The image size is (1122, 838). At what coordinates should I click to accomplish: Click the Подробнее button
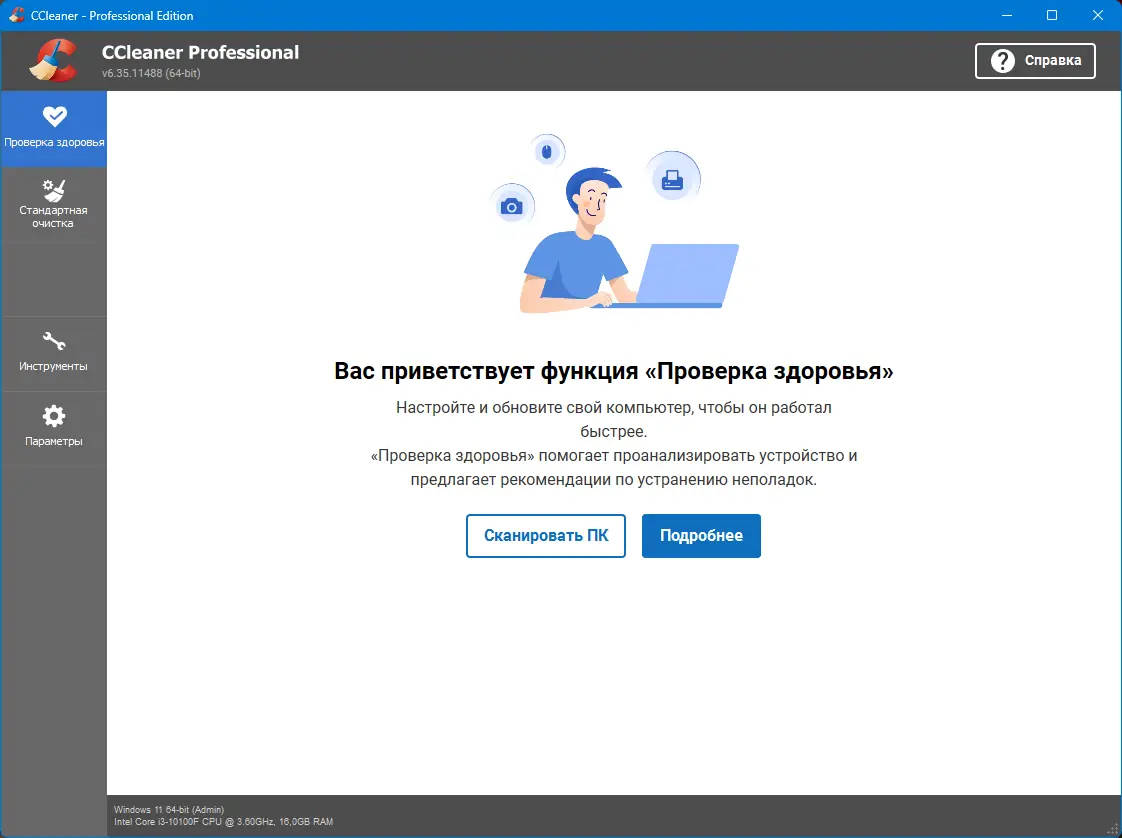click(x=701, y=536)
